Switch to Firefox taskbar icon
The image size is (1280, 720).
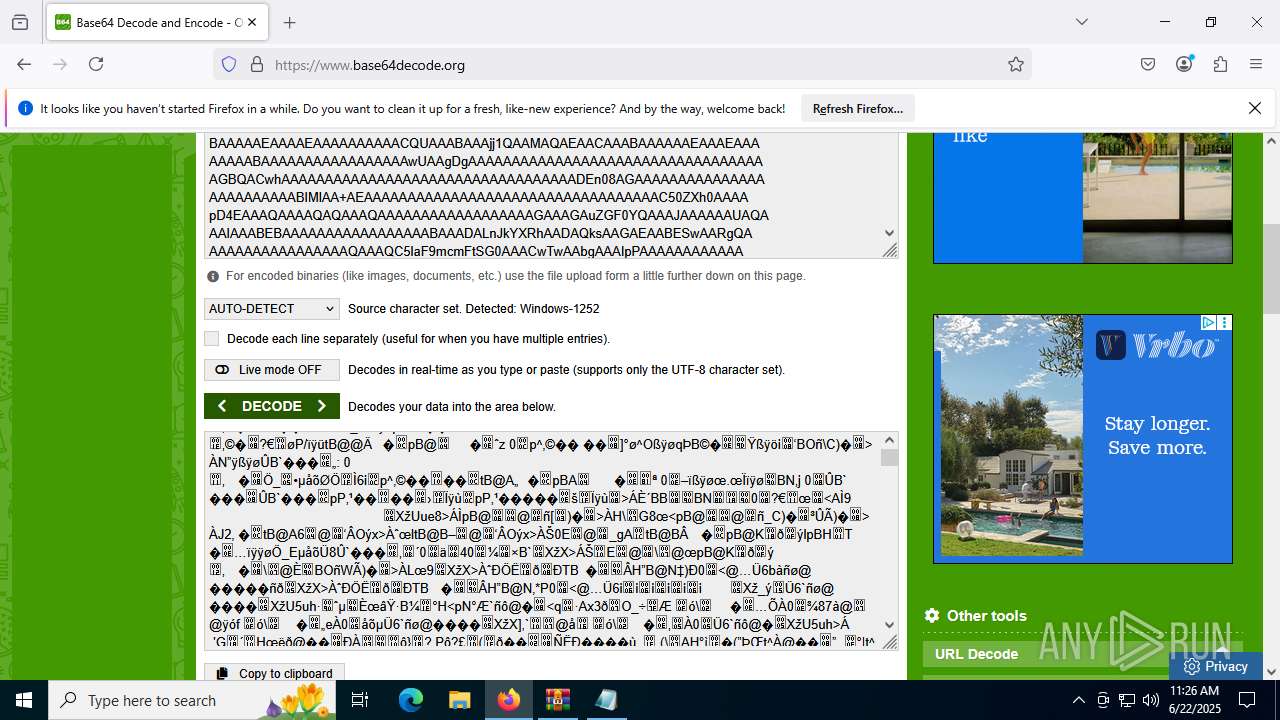click(x=509, y=700)
